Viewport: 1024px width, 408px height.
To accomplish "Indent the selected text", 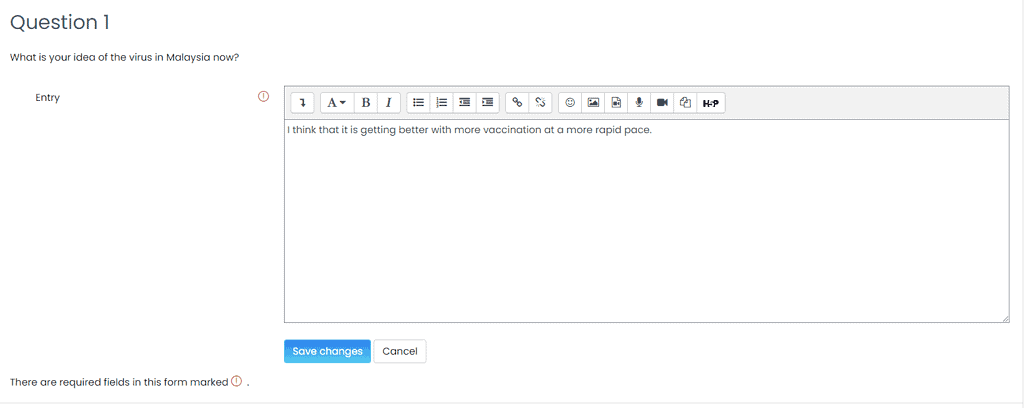I will click(487, 102).
